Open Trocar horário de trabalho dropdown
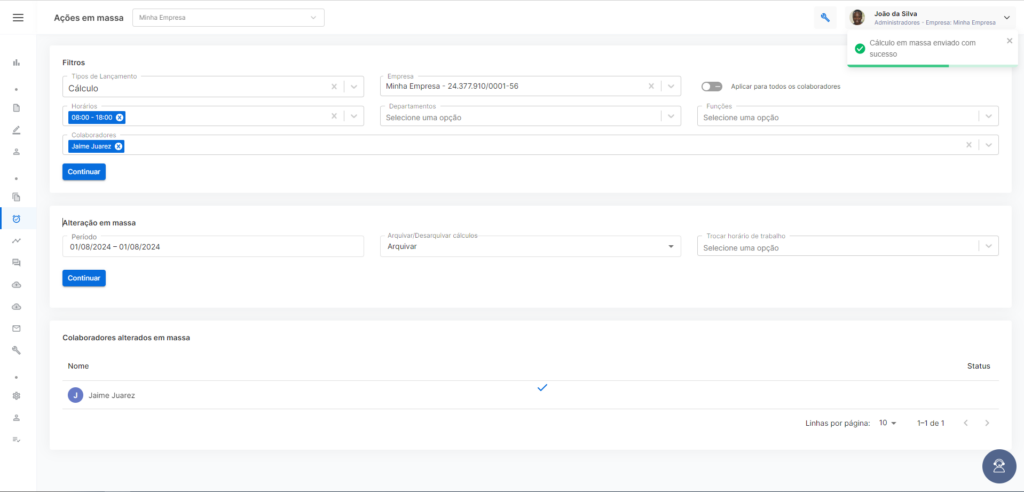1024x492 pixels. click(x=848, y=246)
